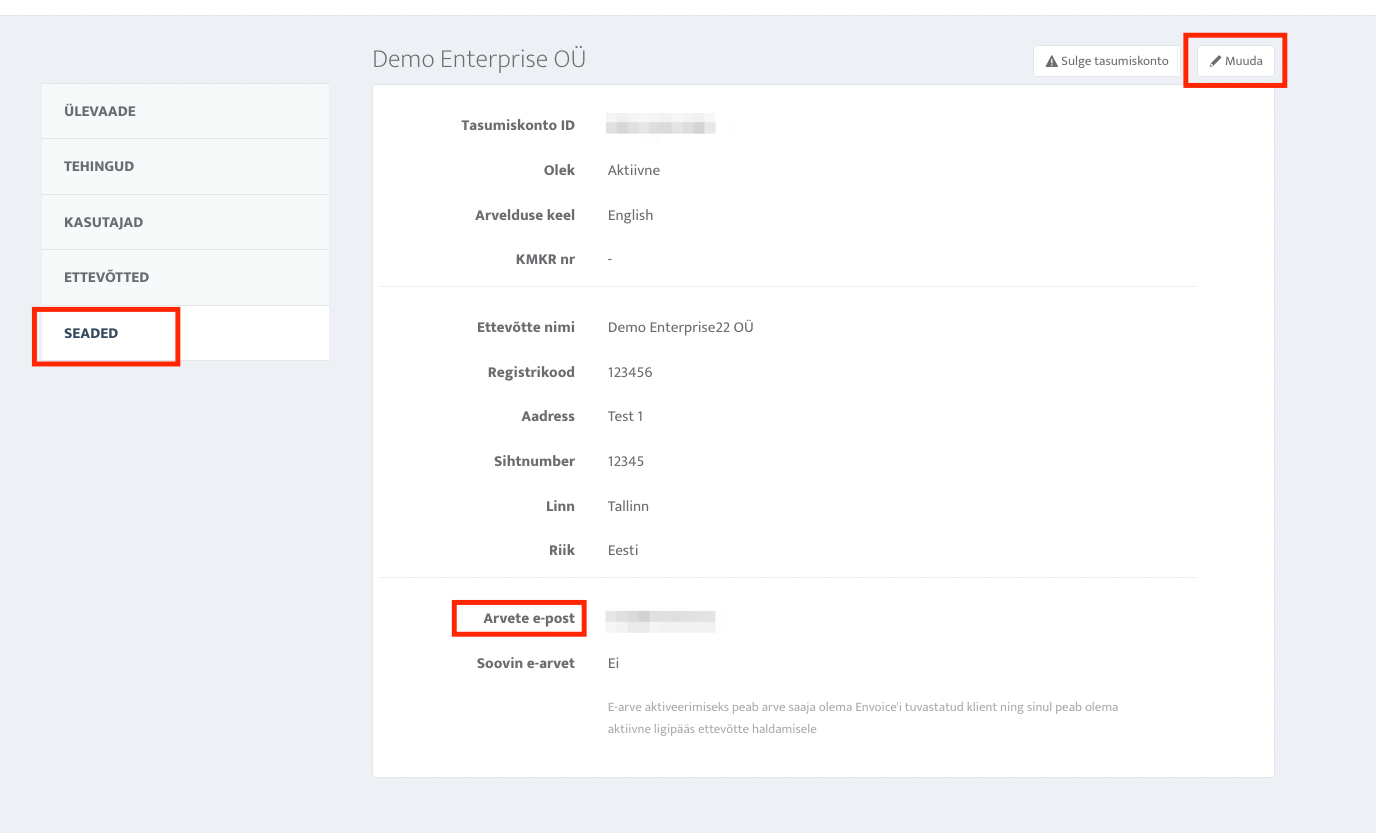Switch to the TEHINGUD tab

coord(99,166)
